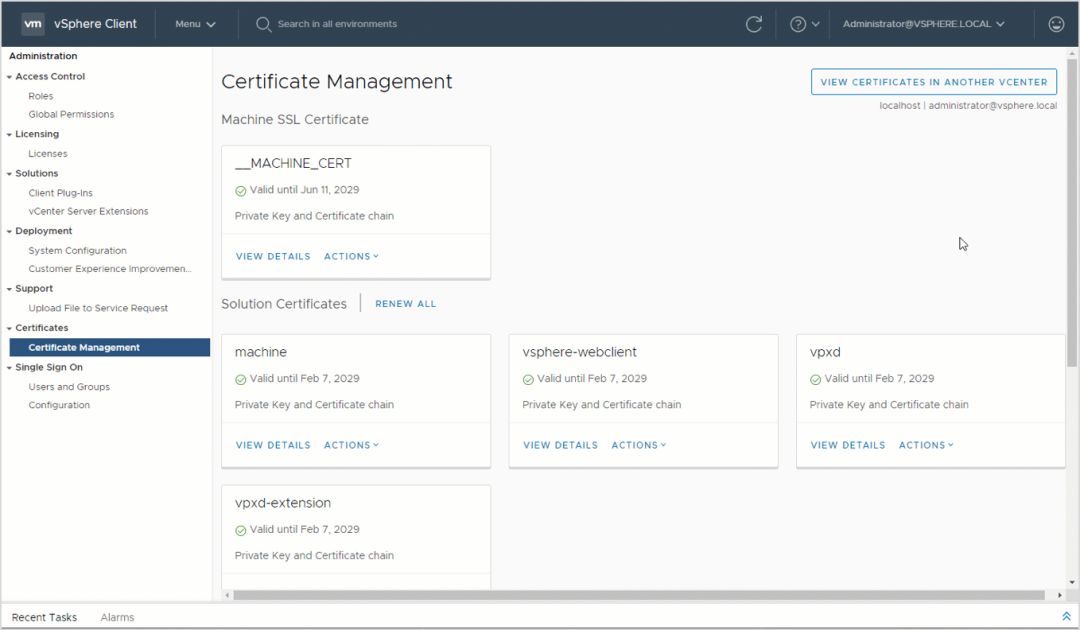Screen dimensions: 1080x630
Task: Click VIEW CERTIFICATES IN ANOTHER VCENTER
Action: pyautogui.click(x=932, y=82)
